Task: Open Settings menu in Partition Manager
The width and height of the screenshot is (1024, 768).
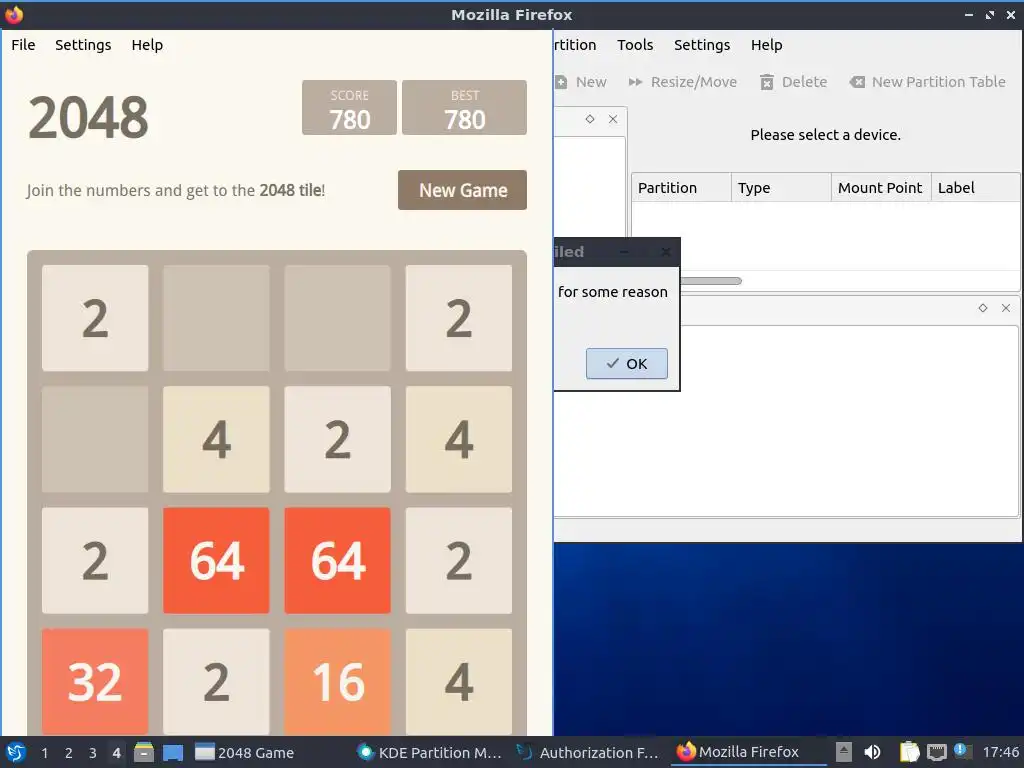Action: [702, 45]
